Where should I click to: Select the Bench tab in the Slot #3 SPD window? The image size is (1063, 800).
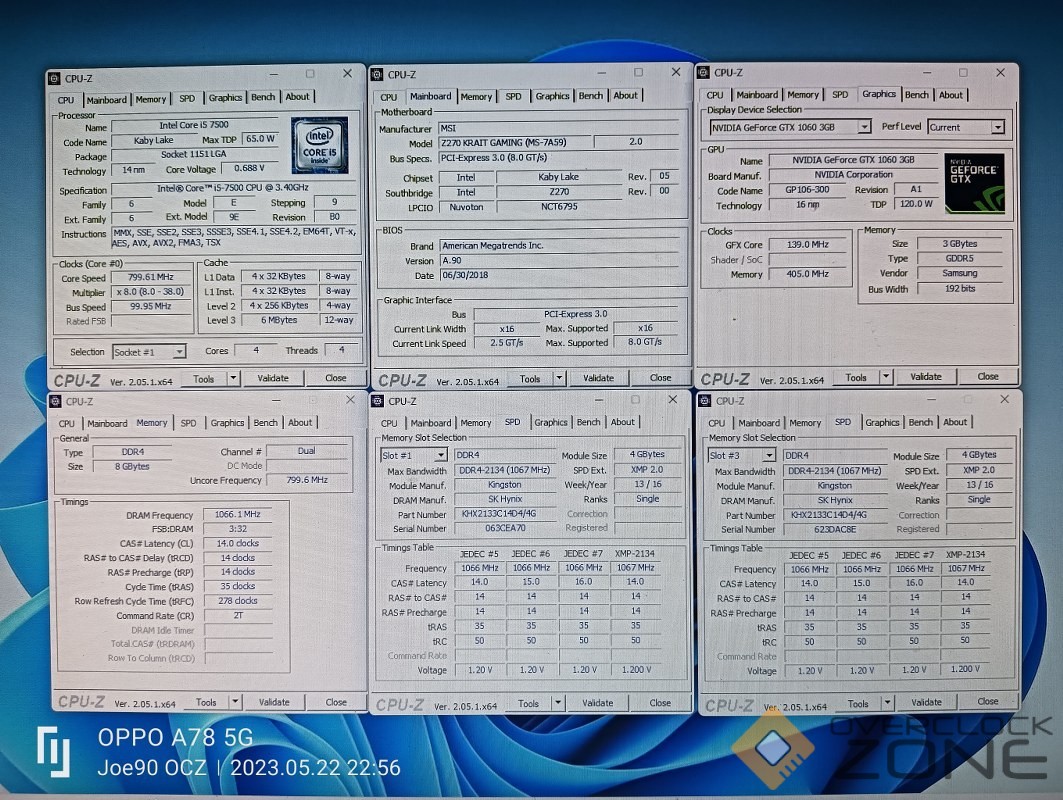[x=921, y=422]
